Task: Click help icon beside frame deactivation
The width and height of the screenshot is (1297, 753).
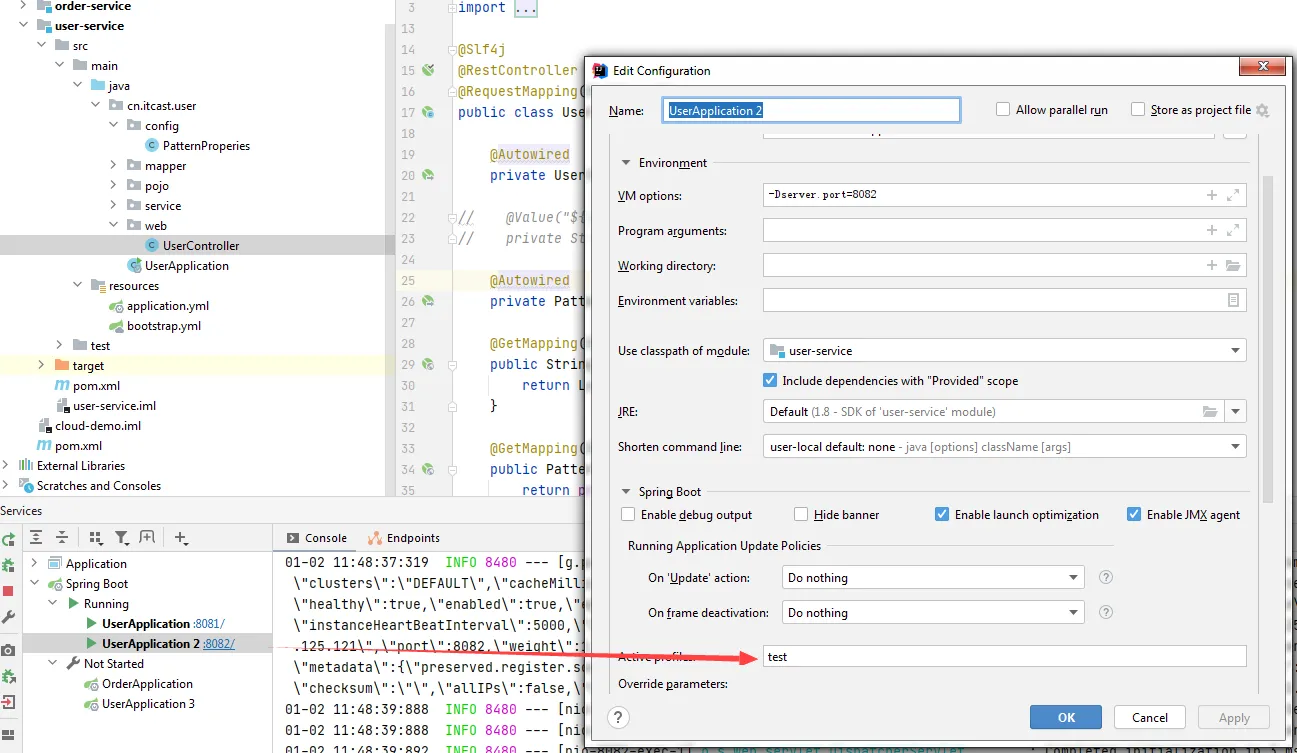Action: [1106, 612]
